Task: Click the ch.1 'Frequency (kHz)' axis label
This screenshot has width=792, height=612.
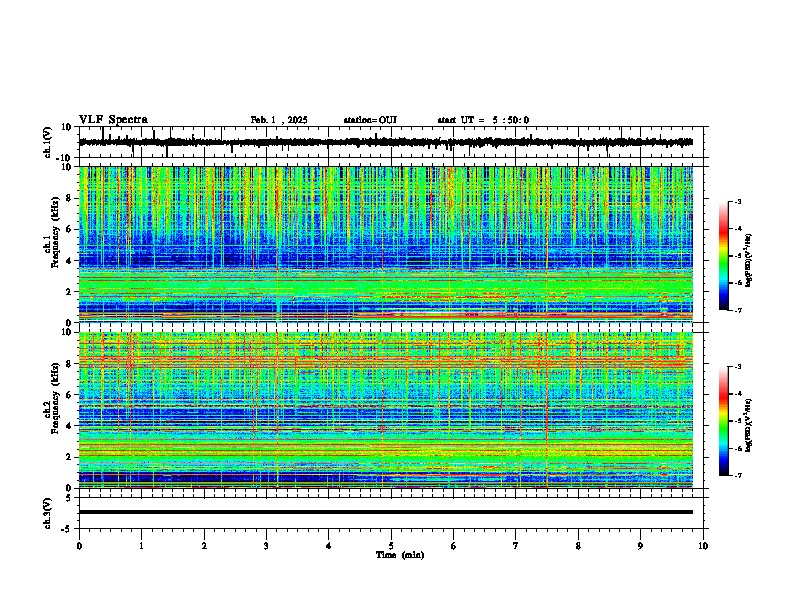Action: 55,232
